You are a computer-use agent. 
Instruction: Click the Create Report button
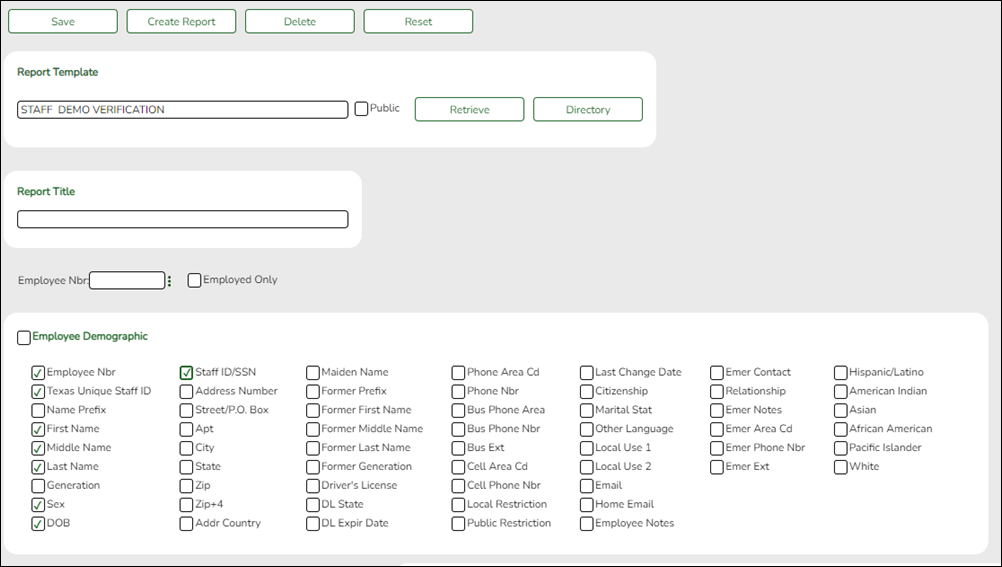pos(181,21)
